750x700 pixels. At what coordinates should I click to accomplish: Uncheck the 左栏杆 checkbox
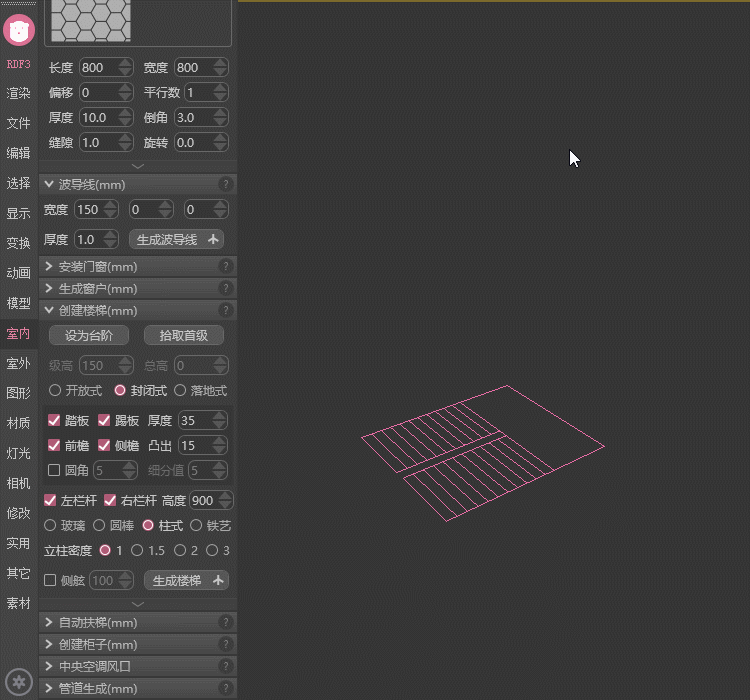click(x=50, y=500)
